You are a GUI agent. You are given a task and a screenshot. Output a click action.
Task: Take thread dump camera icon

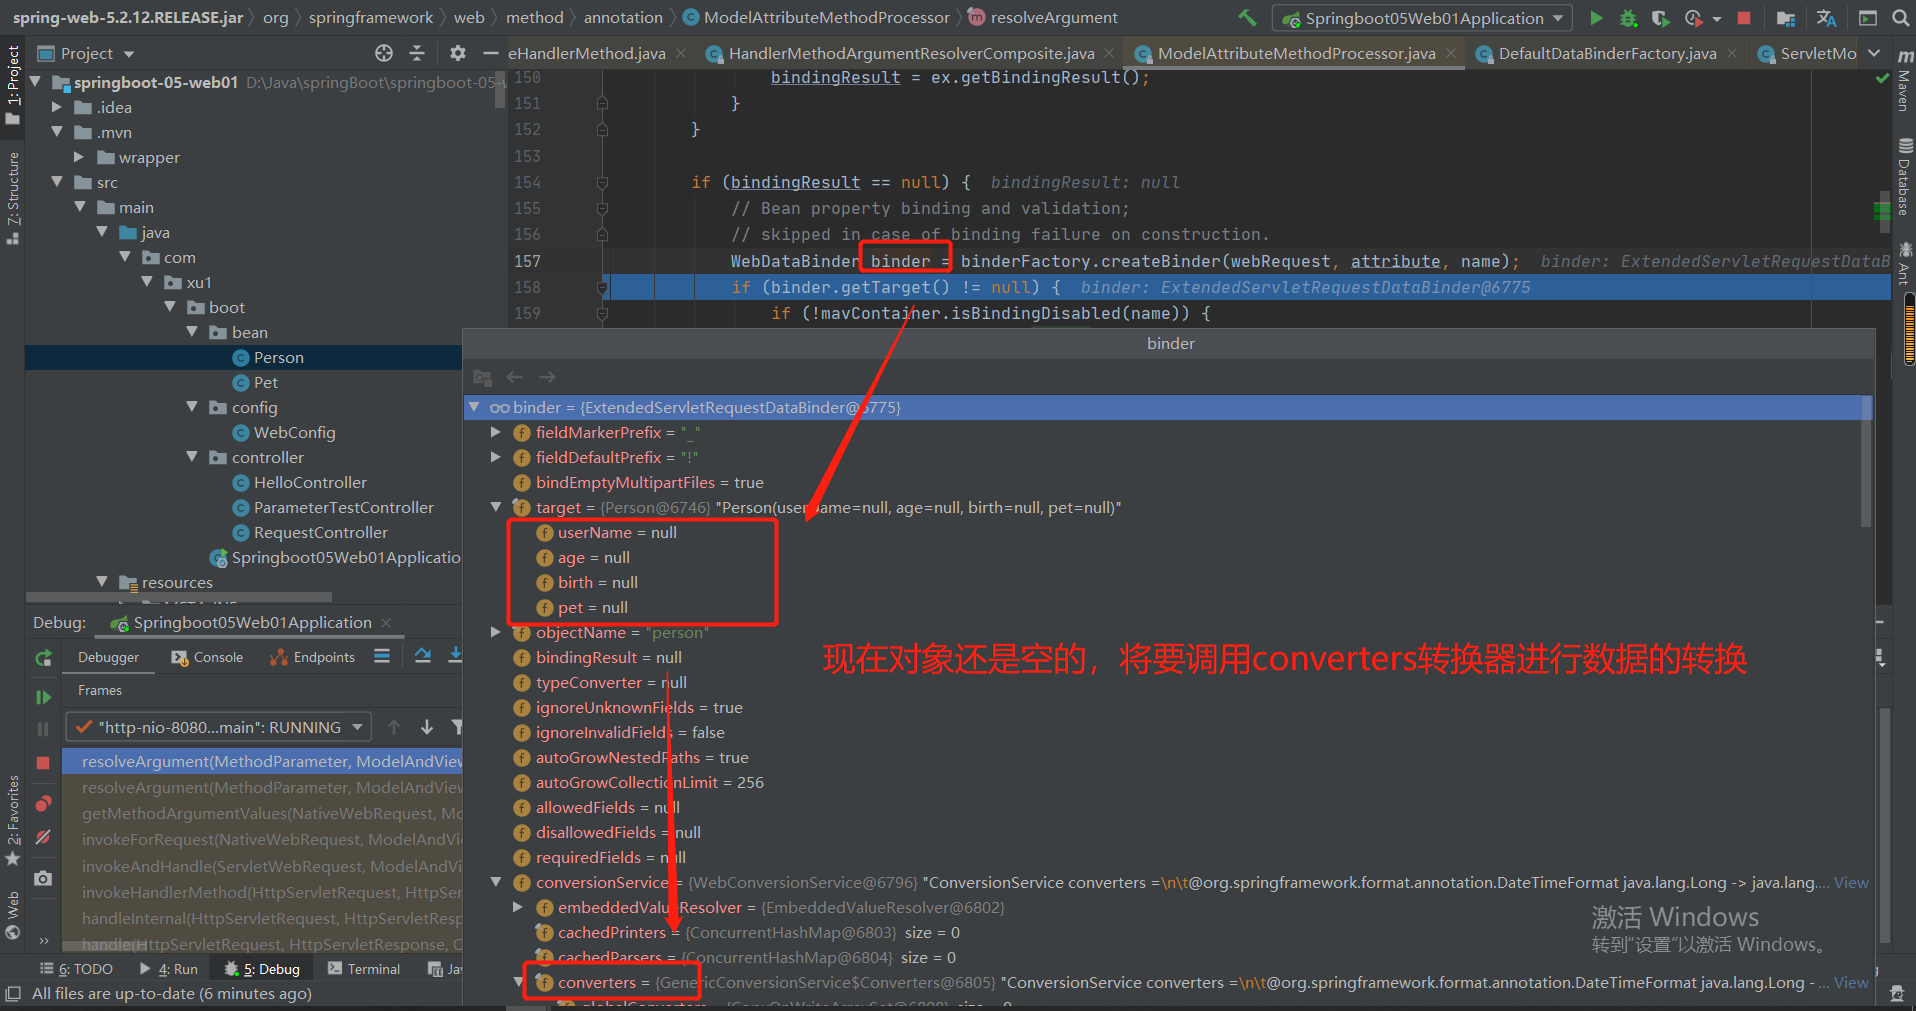pyautogui.click(x=43, y=878)
